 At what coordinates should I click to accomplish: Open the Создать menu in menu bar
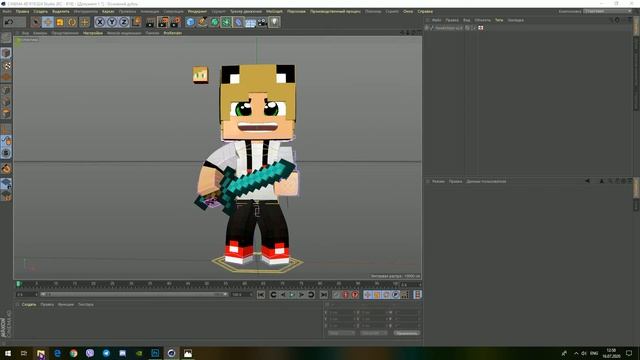tap(40, 11)
